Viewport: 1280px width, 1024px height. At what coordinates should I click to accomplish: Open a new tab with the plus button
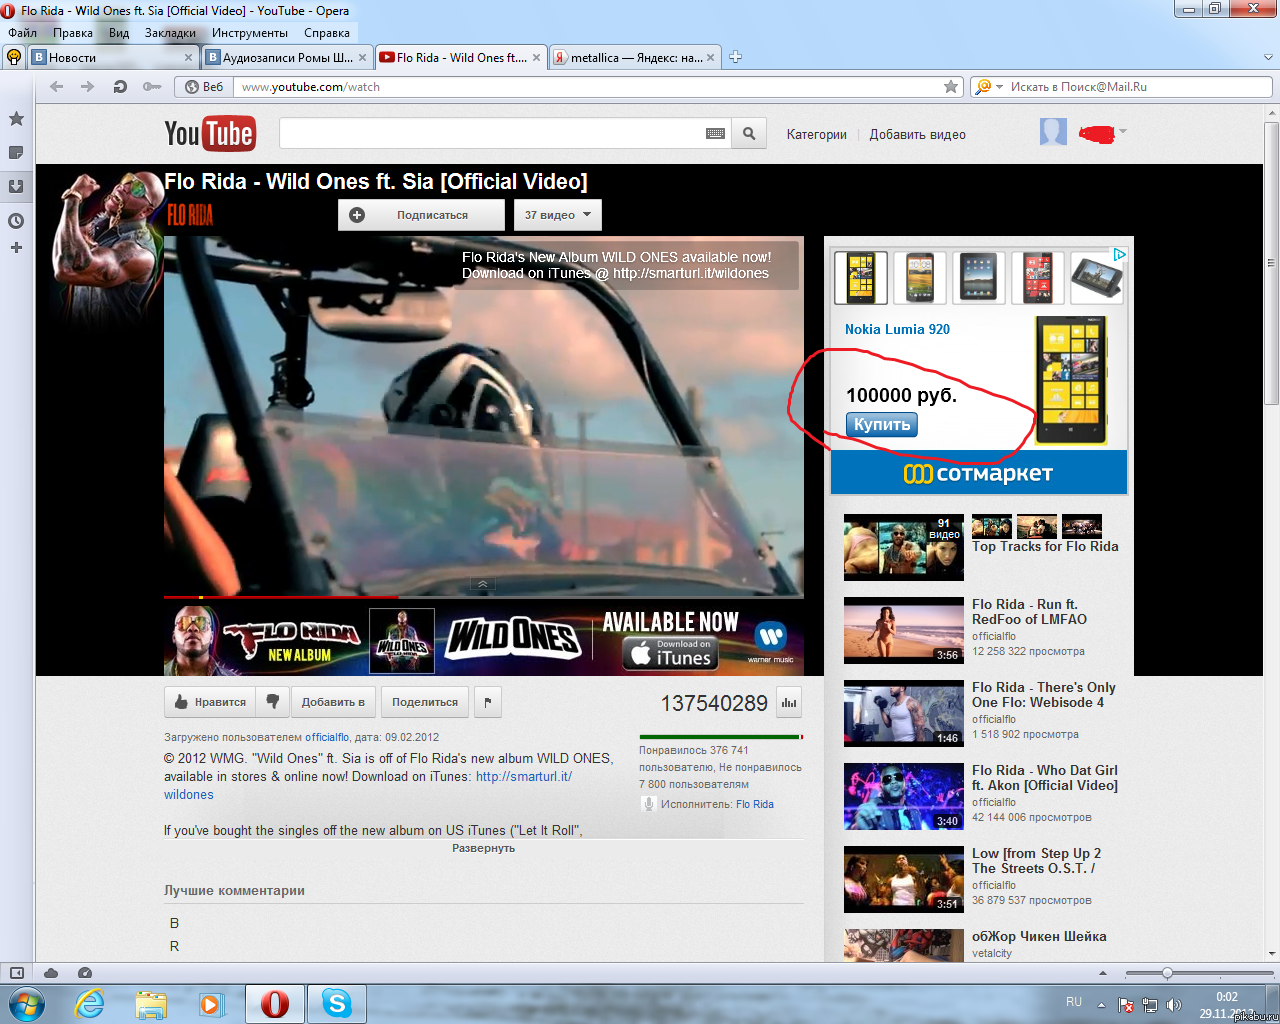735,57
